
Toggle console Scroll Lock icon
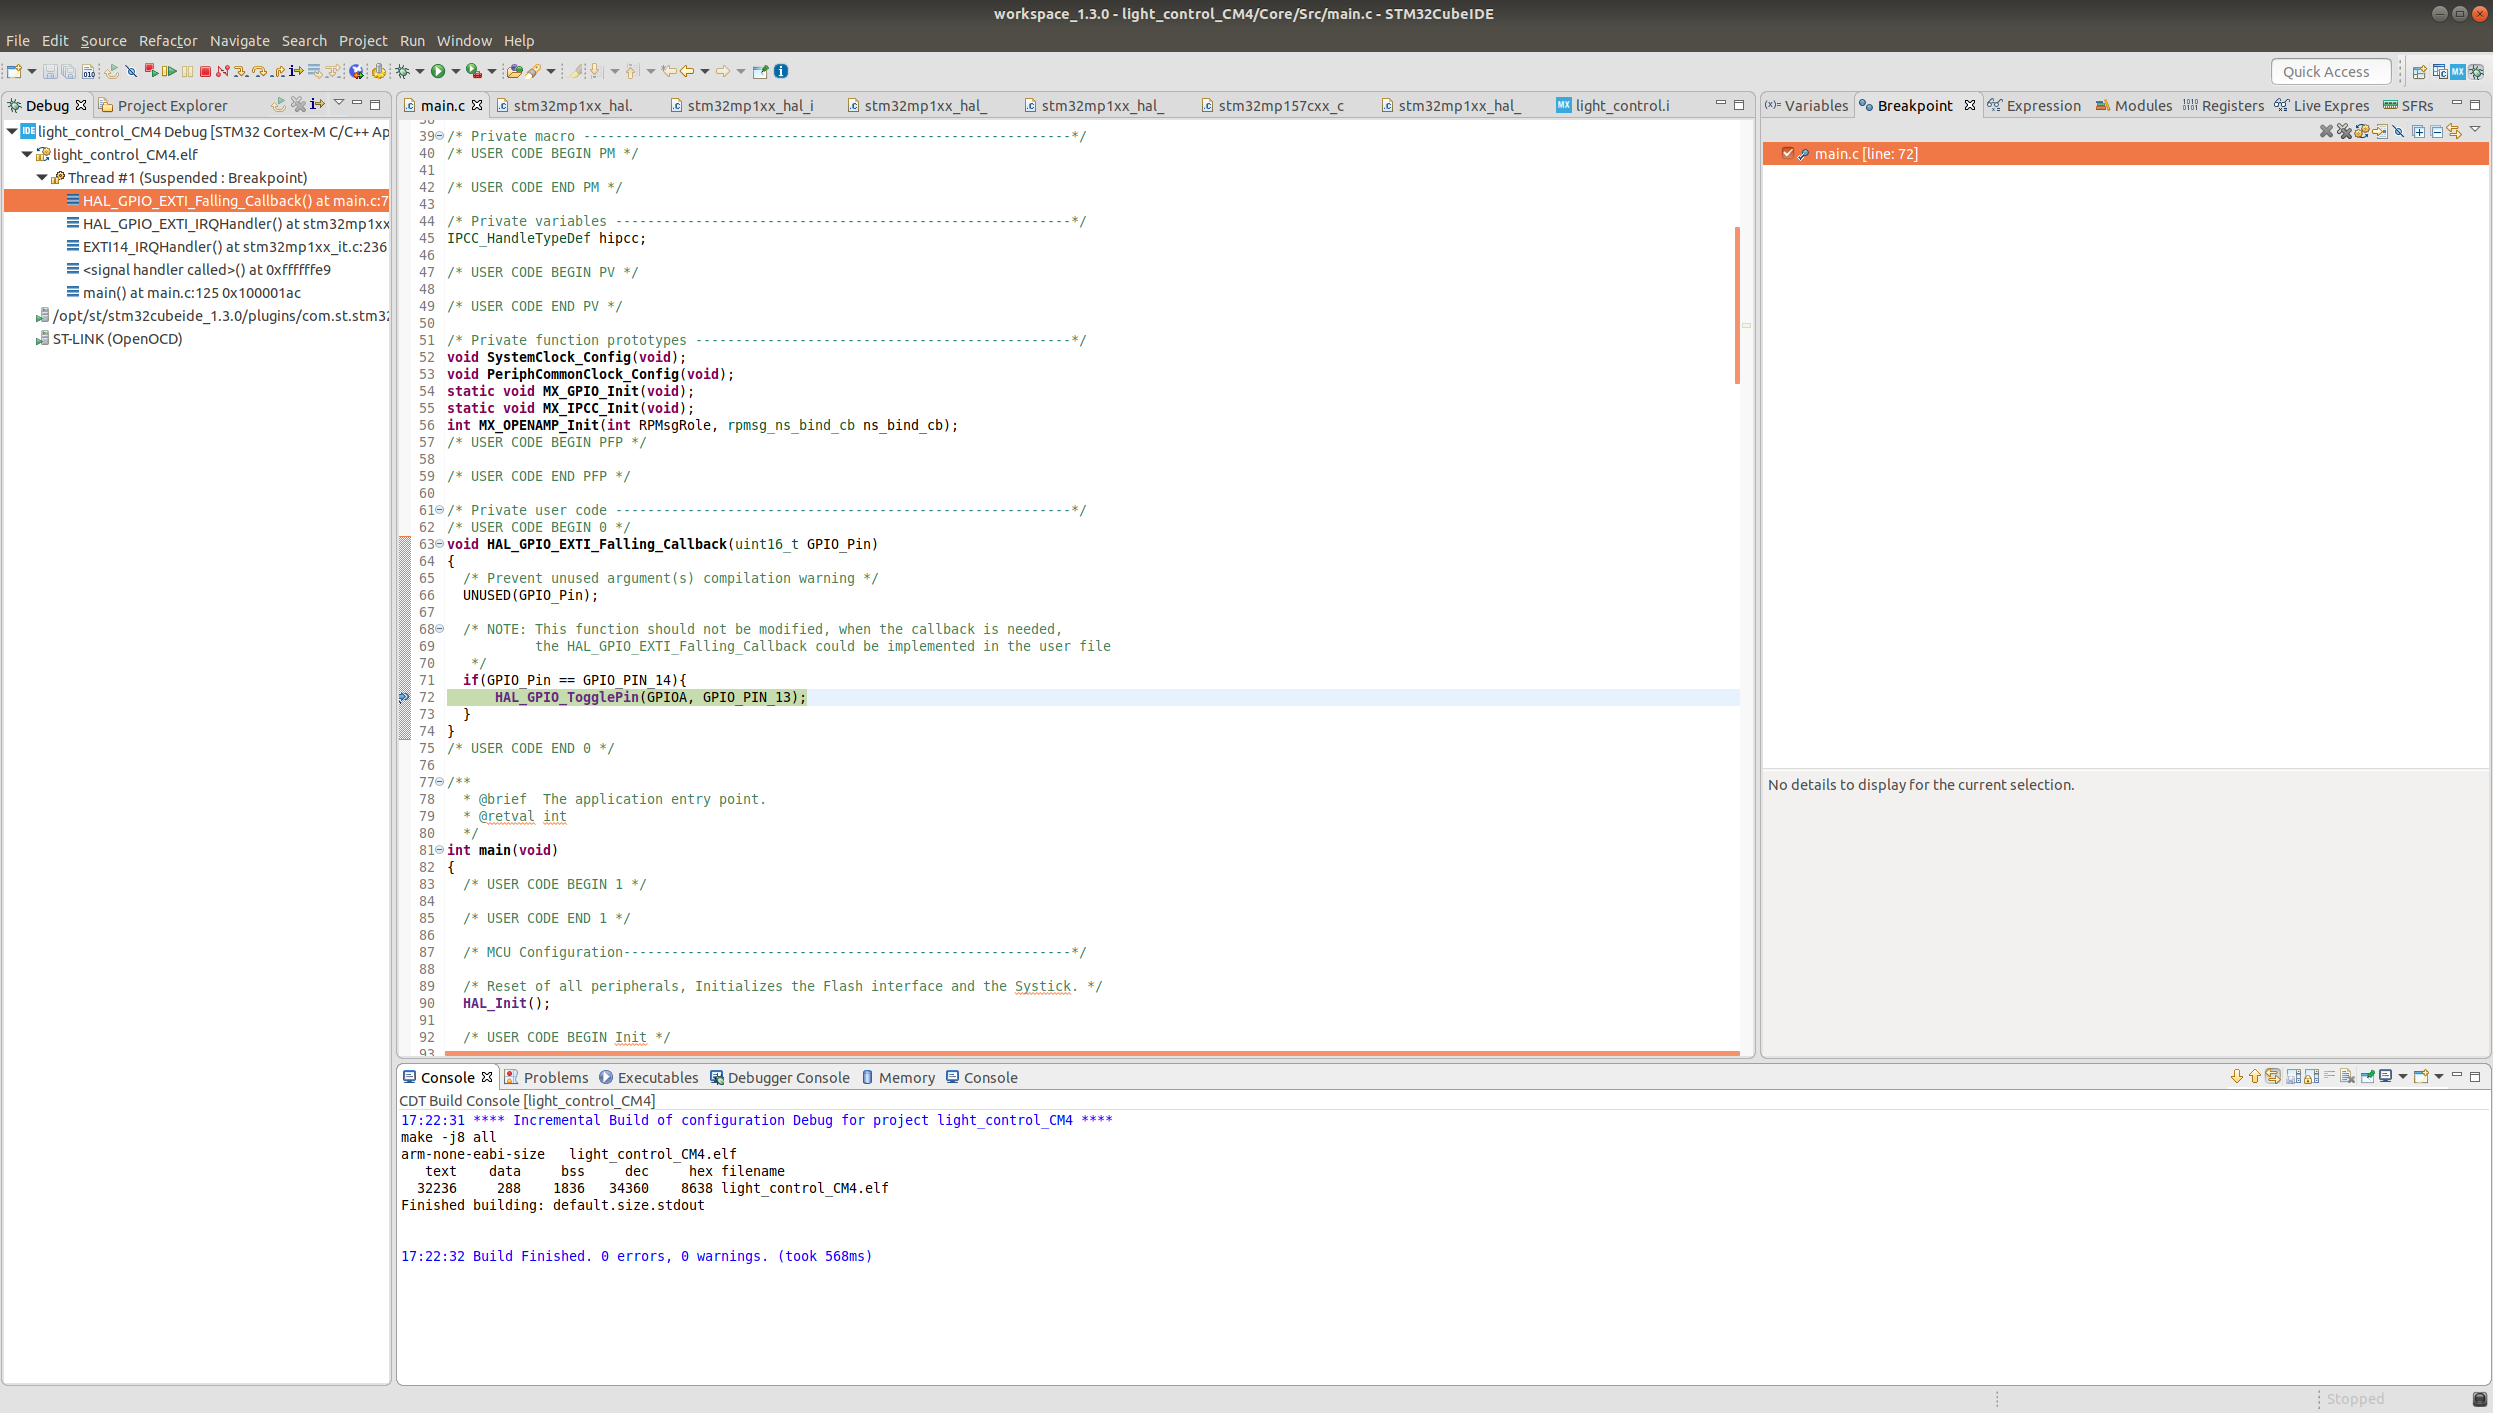click(2311, 1077)
